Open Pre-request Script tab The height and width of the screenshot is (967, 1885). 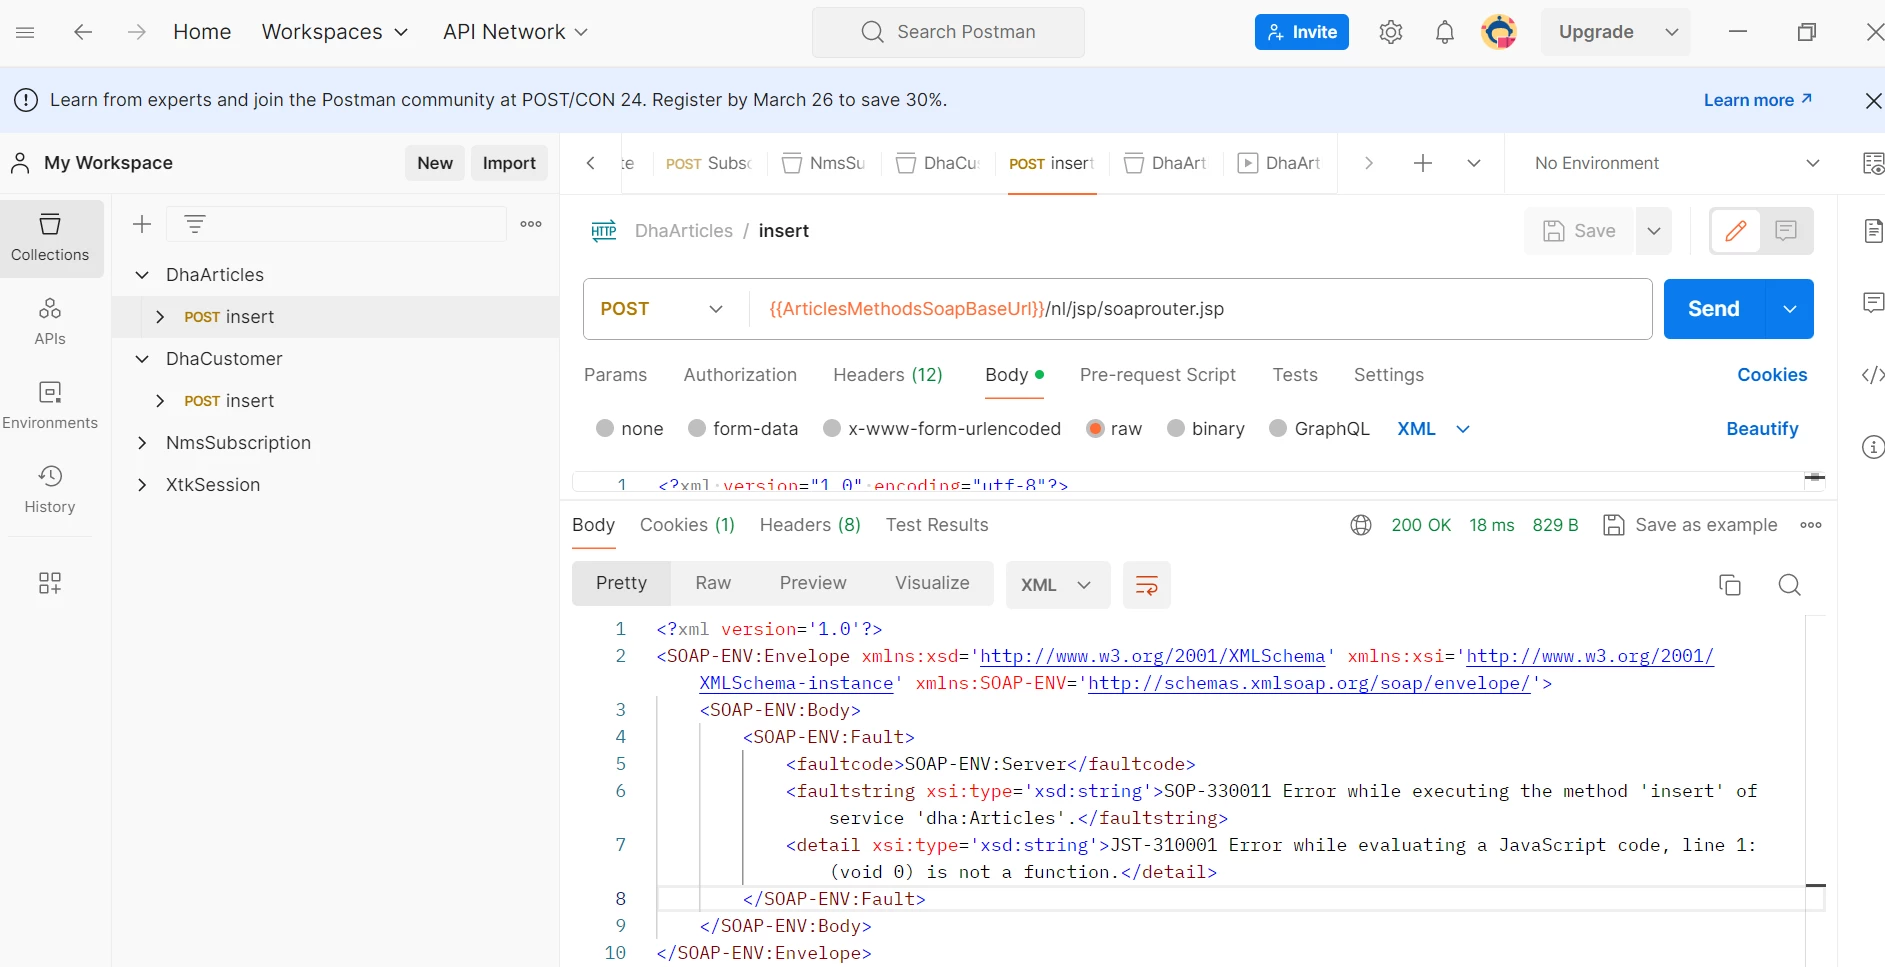click(x=1158, y=375)
